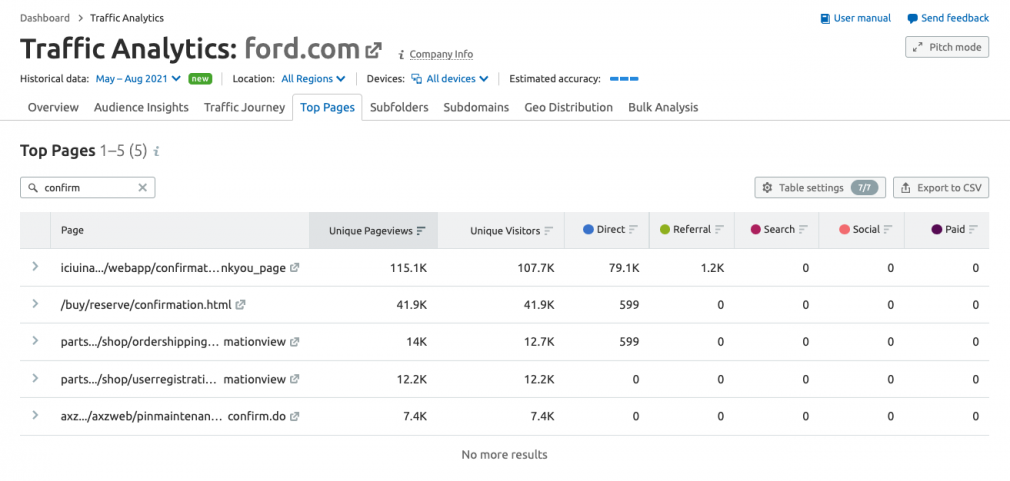Sort by Unique Pageviews icon
Viewport: 1010px width, 481px height.
(421, 231)
